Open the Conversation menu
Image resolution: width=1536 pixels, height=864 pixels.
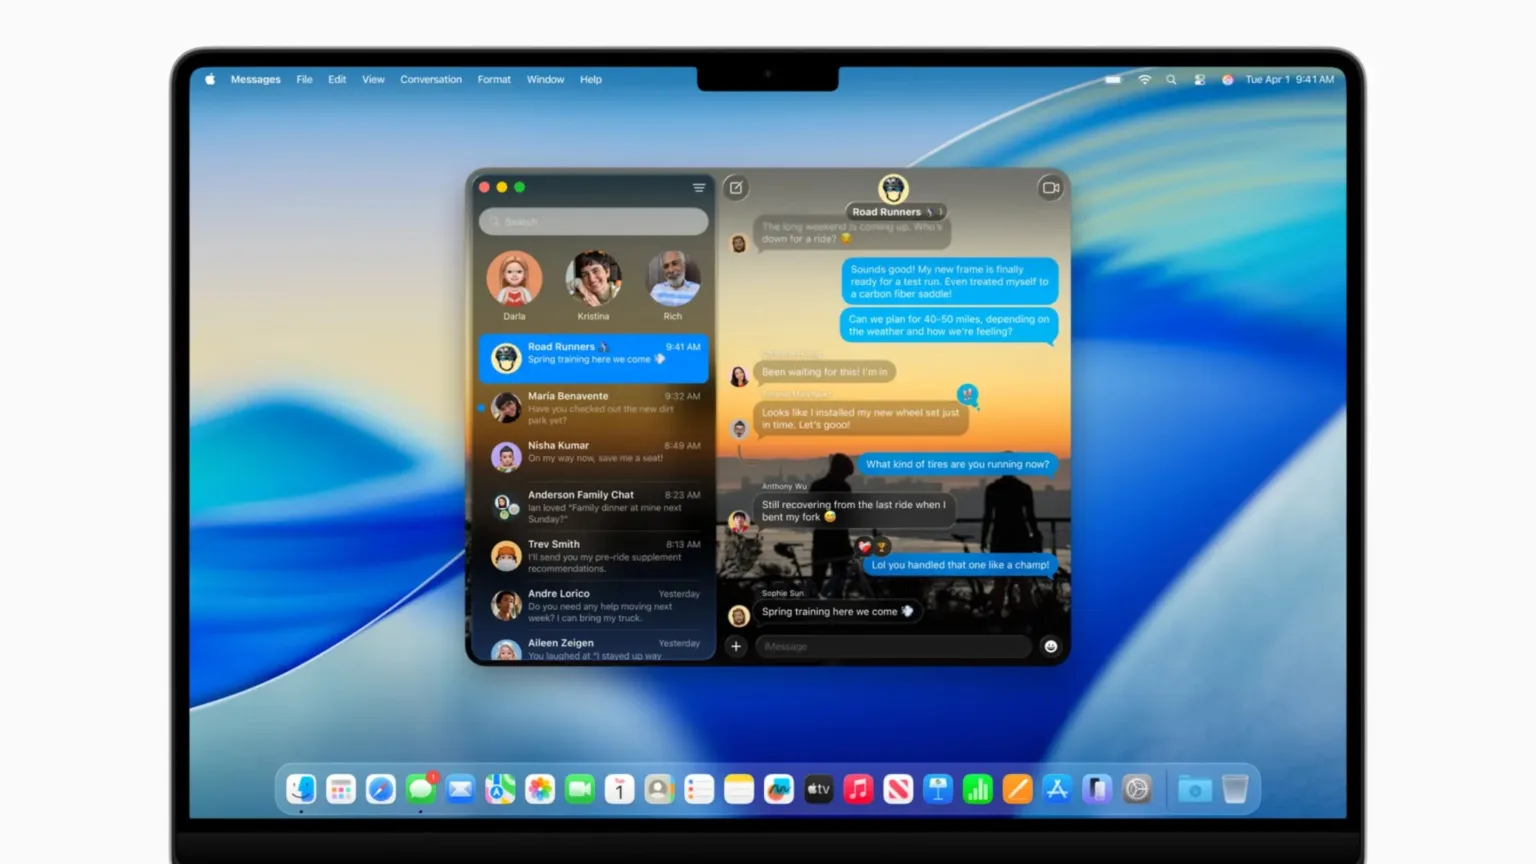430,79
